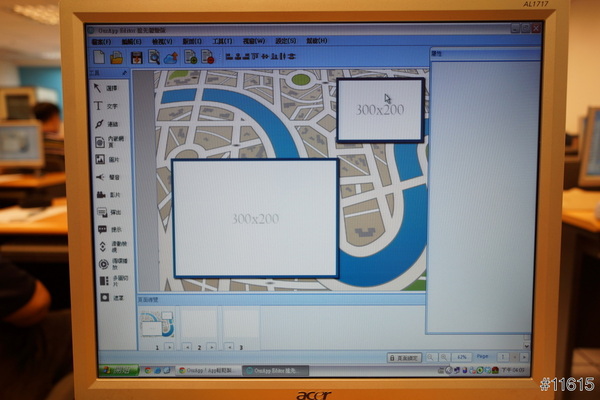Viewport: 600px width, 400px height.
Task: Open the Tools (T) menu
Action: pos(222,41)
